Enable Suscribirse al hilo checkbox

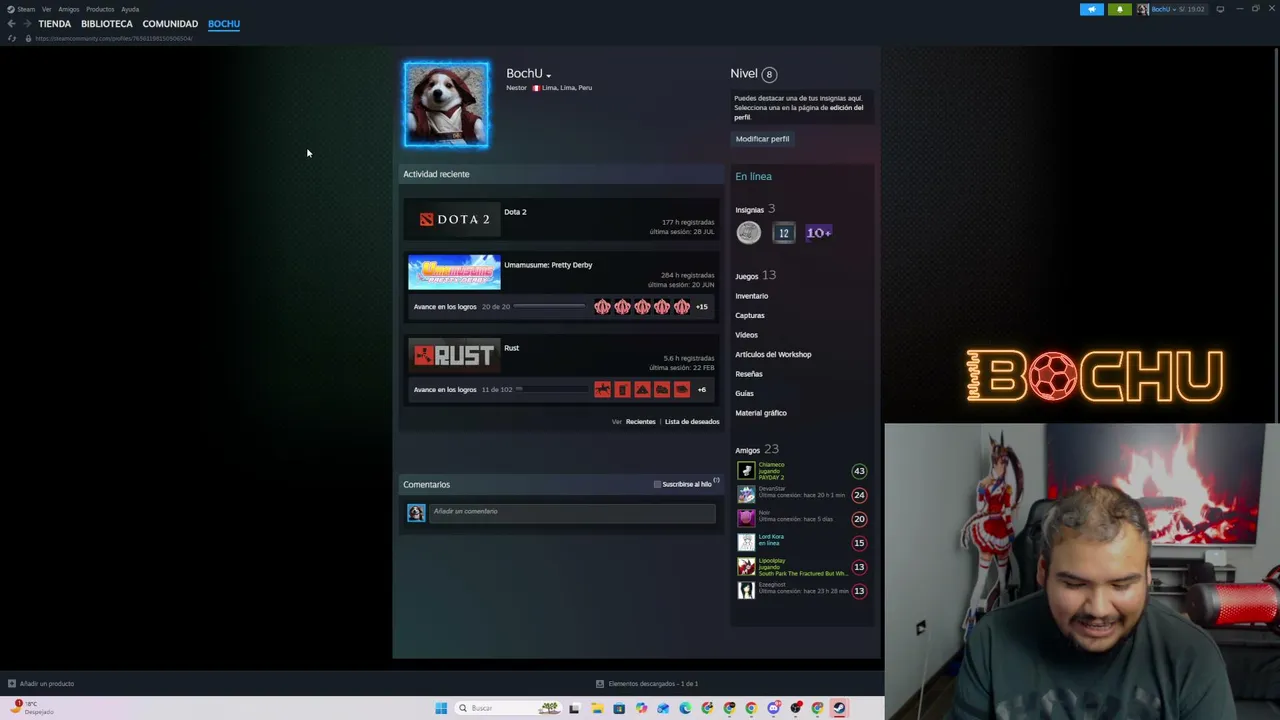(657, 484)
